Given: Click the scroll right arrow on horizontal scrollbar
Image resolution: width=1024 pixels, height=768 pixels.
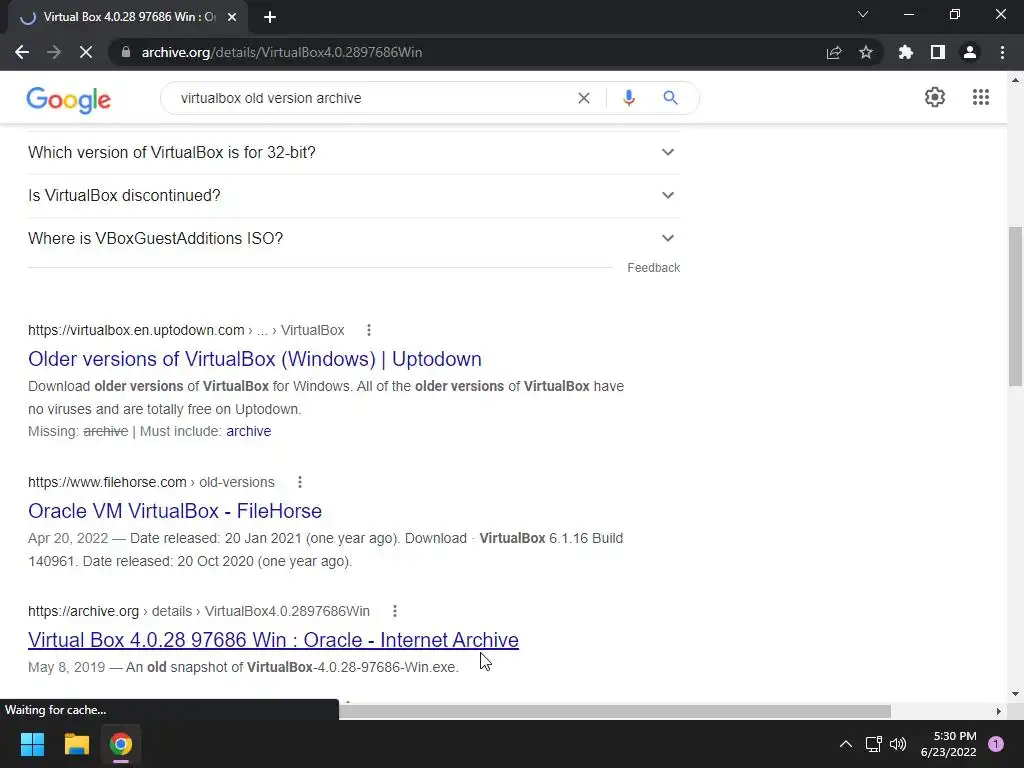Looking at the screenshot, I should tap(999, 711).
